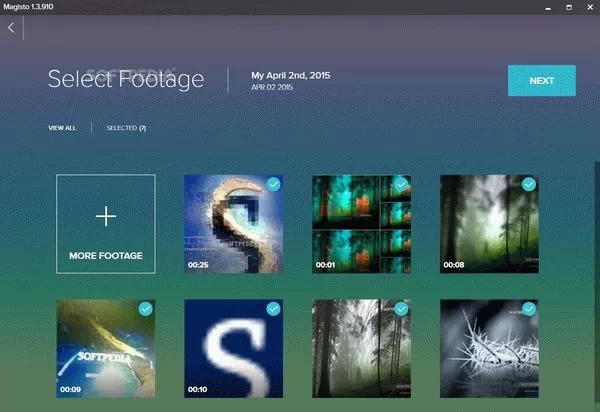Click the plus icon to add footage
600x412 pixels.
tap(106, 217)
